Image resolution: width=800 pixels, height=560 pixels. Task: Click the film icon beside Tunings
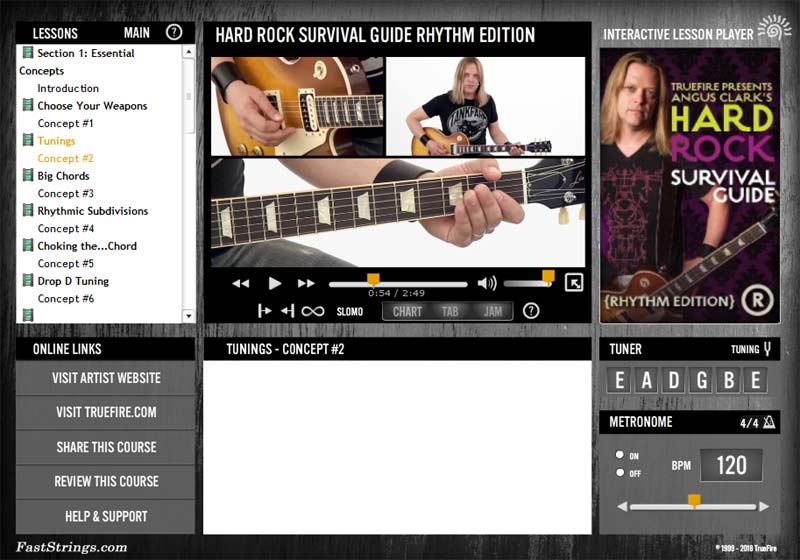click(x=28, y=140)
